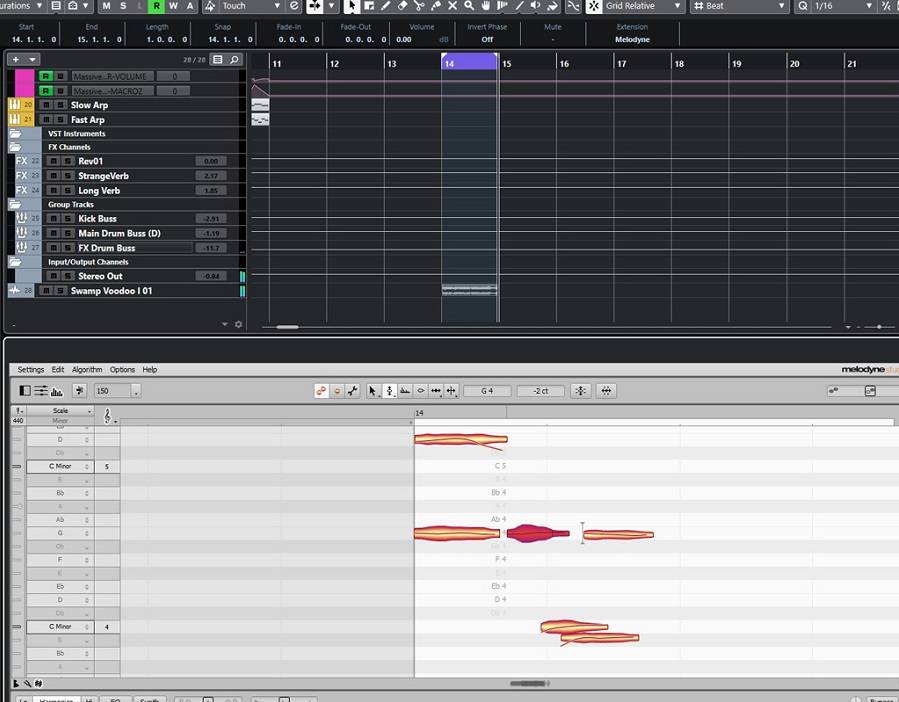Click the Group Tracks folder icon

pyautogui.click(x=16, y=204)
